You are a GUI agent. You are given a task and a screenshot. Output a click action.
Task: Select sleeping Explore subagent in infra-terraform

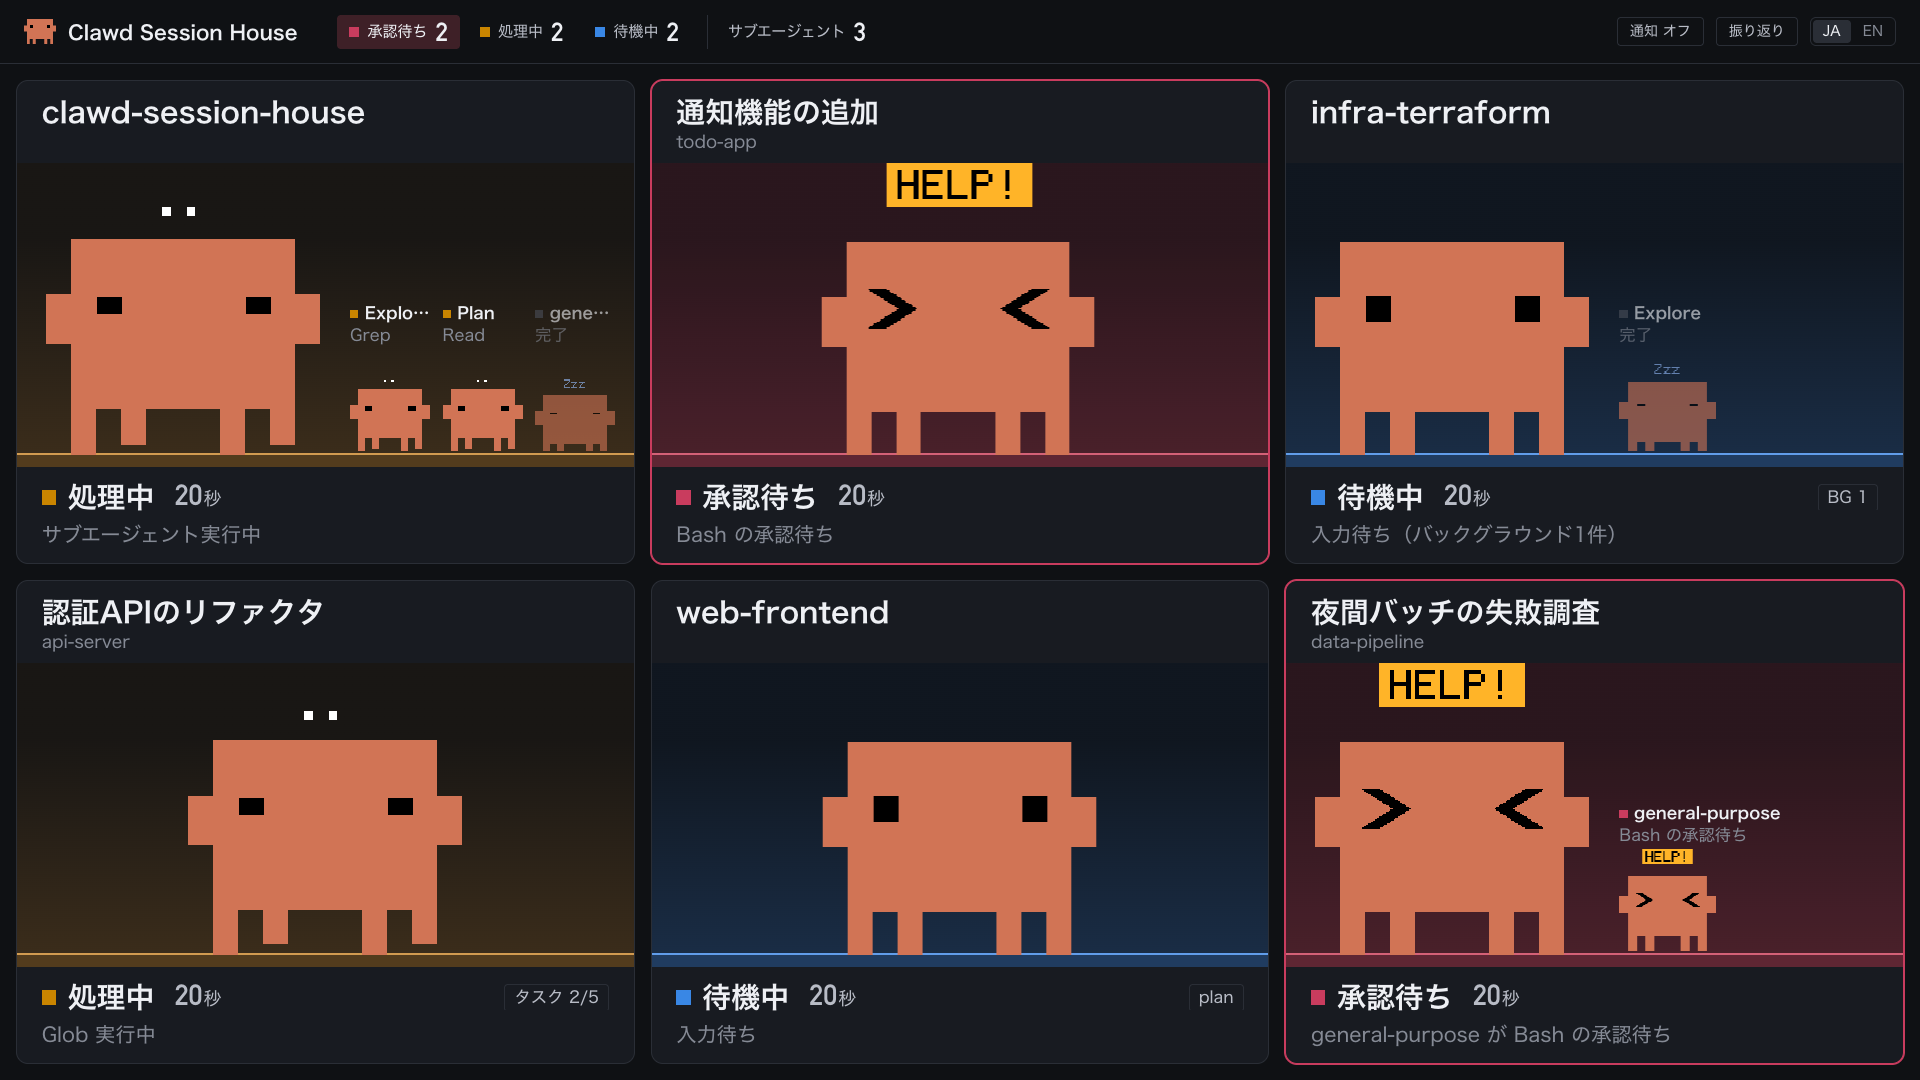coord(1667,416)
